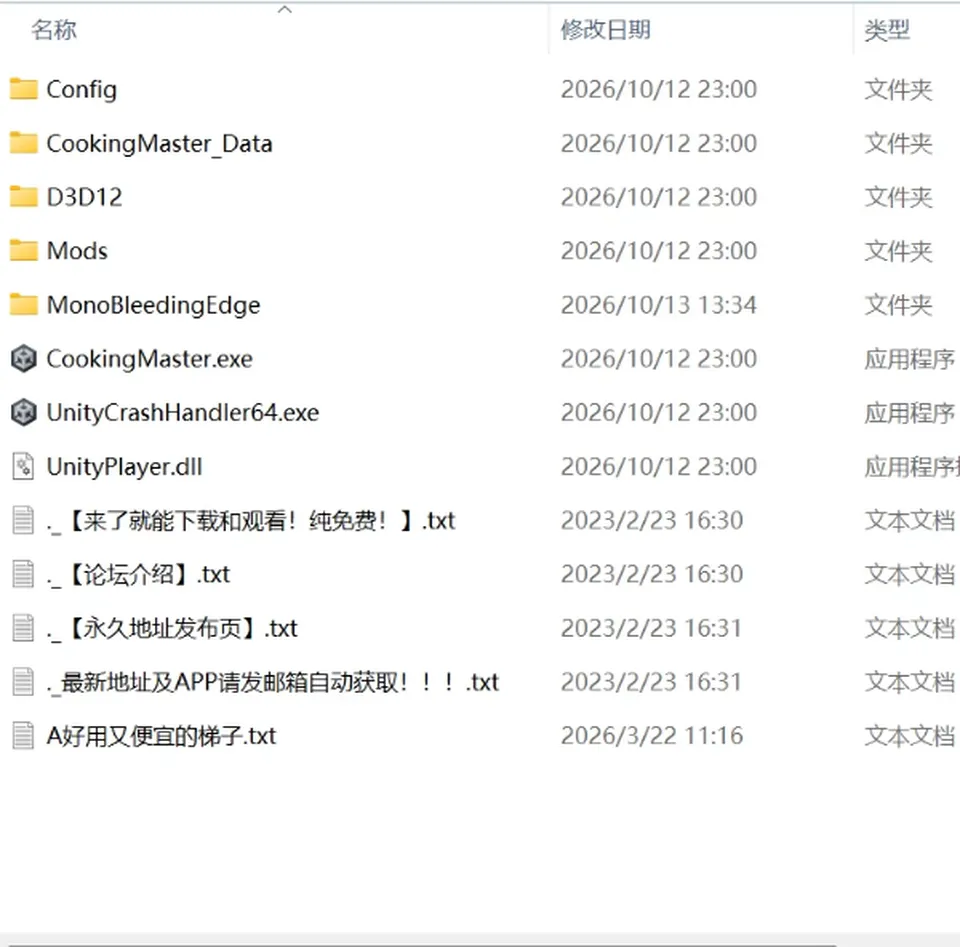This screenshot has height=947, width=960.
Task: Click icon of A好用又便宜的梯子 text file
Action: pos(23,736)
